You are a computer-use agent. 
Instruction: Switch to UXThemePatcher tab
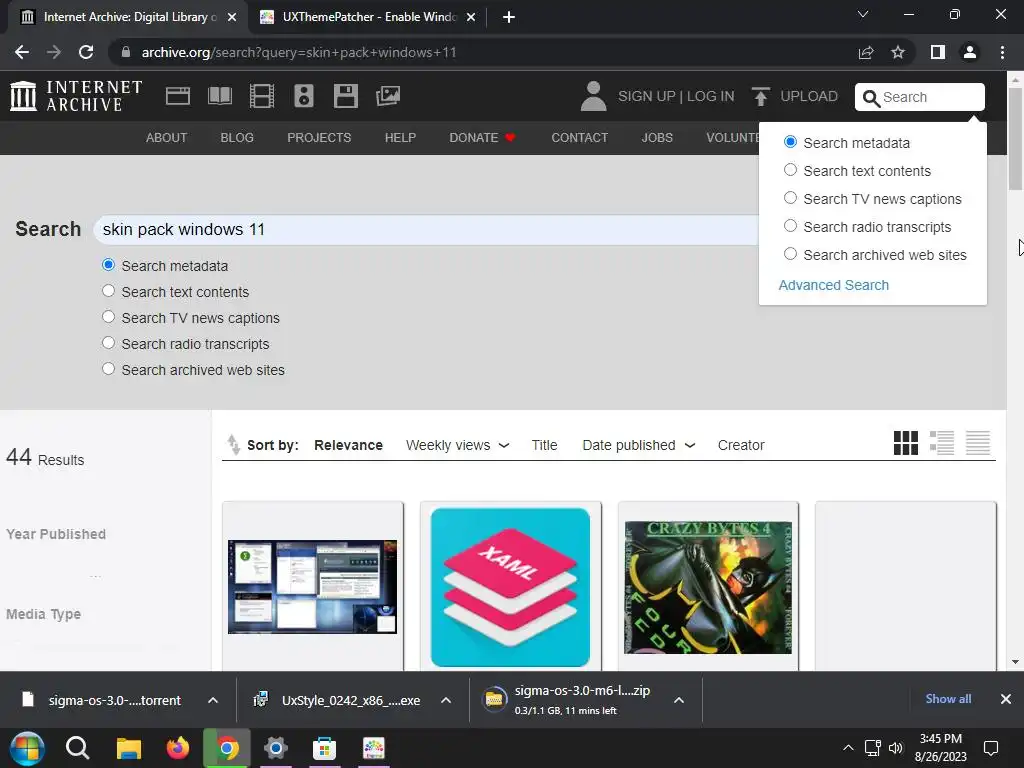tap(369, 17)
